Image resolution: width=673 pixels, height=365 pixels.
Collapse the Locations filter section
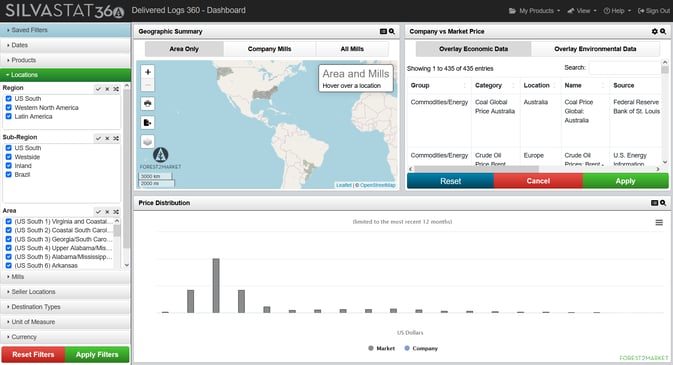tap(65, 75)
